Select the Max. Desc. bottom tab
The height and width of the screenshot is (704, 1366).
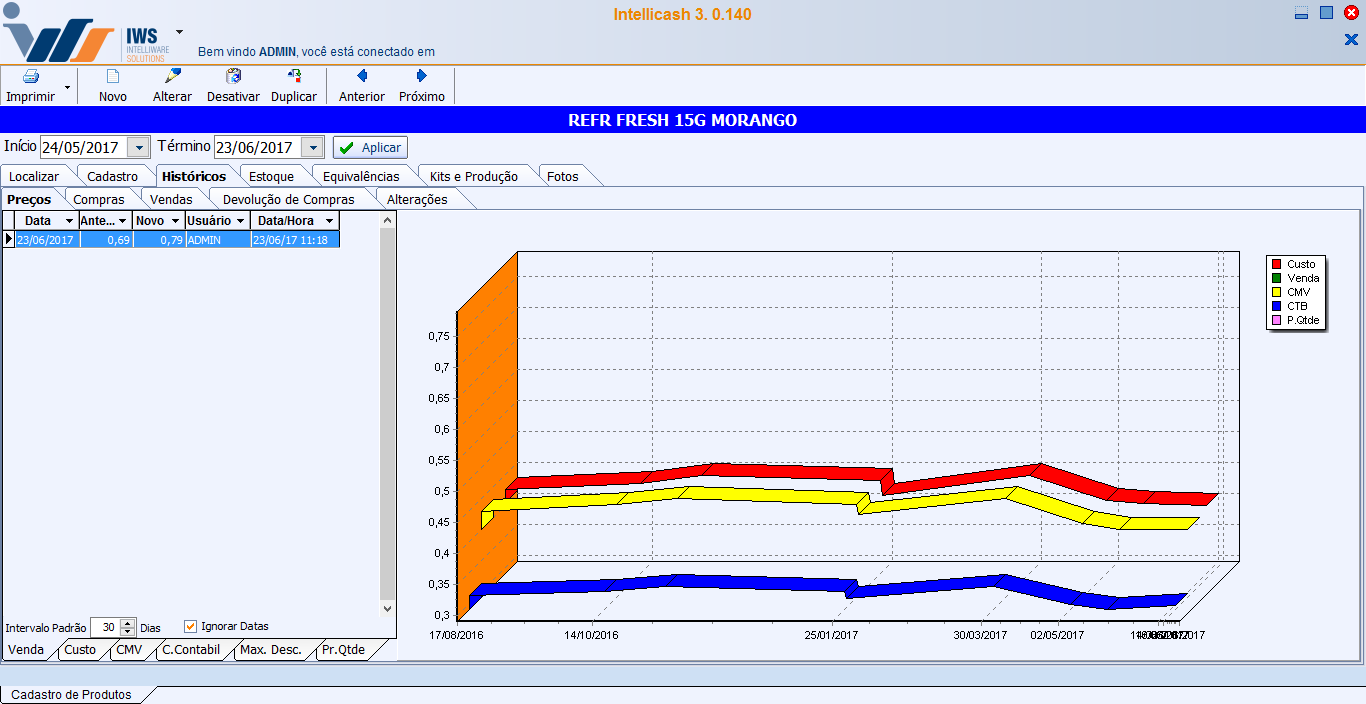(270, 650)
